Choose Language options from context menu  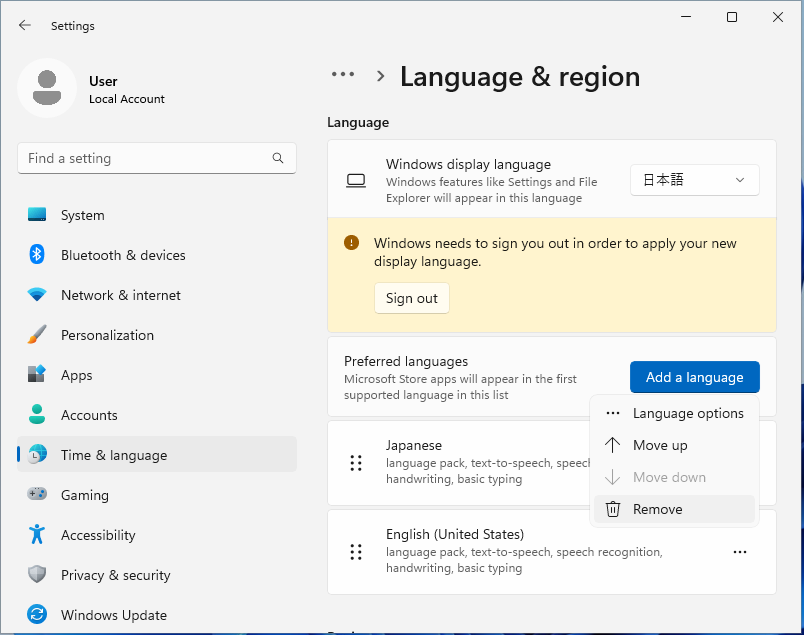coord(674,413)
